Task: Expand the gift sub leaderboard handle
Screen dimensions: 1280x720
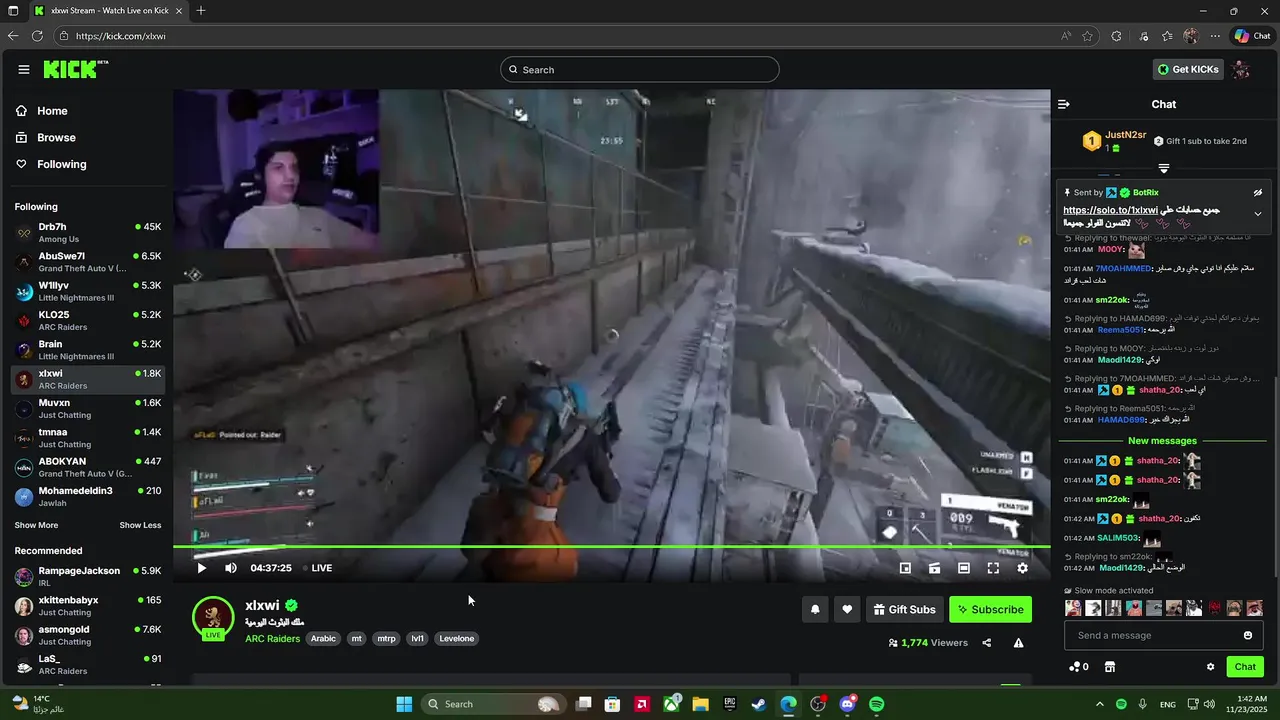Action: click(x=1164, y=168)
